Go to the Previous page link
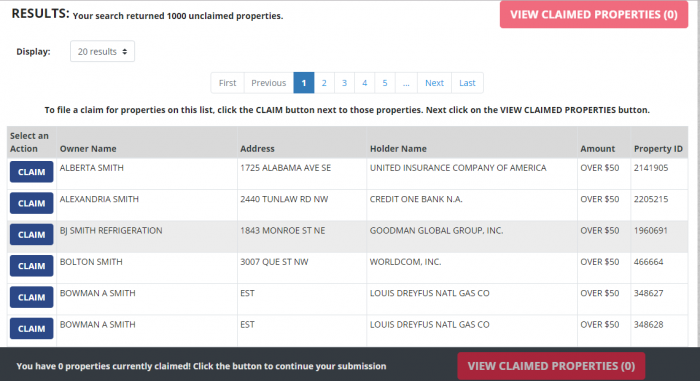The image size is (700, 381). click(268, 83)
